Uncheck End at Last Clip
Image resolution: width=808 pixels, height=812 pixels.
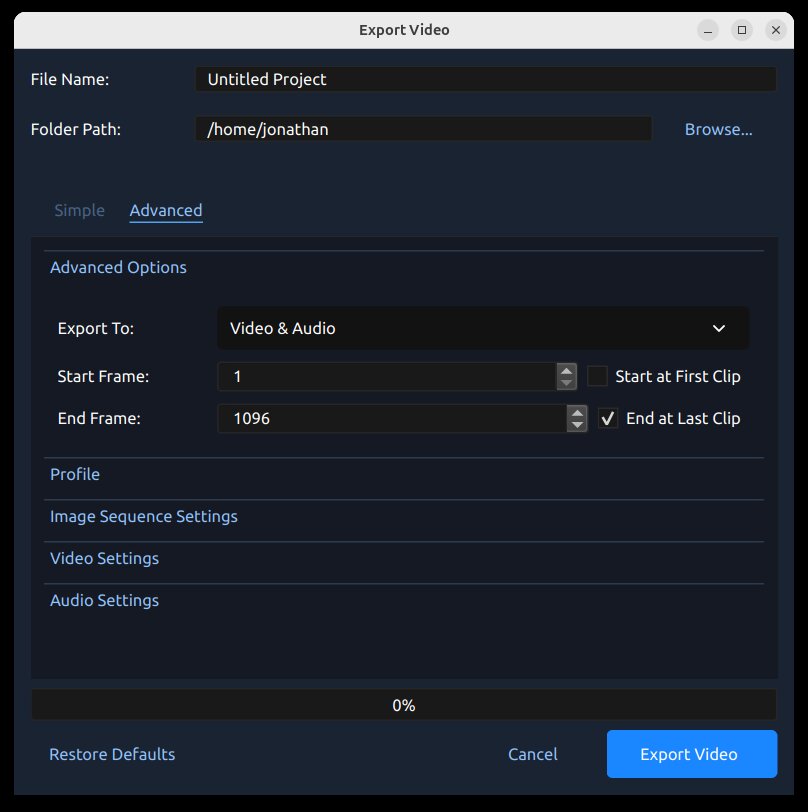pos(608,419)
